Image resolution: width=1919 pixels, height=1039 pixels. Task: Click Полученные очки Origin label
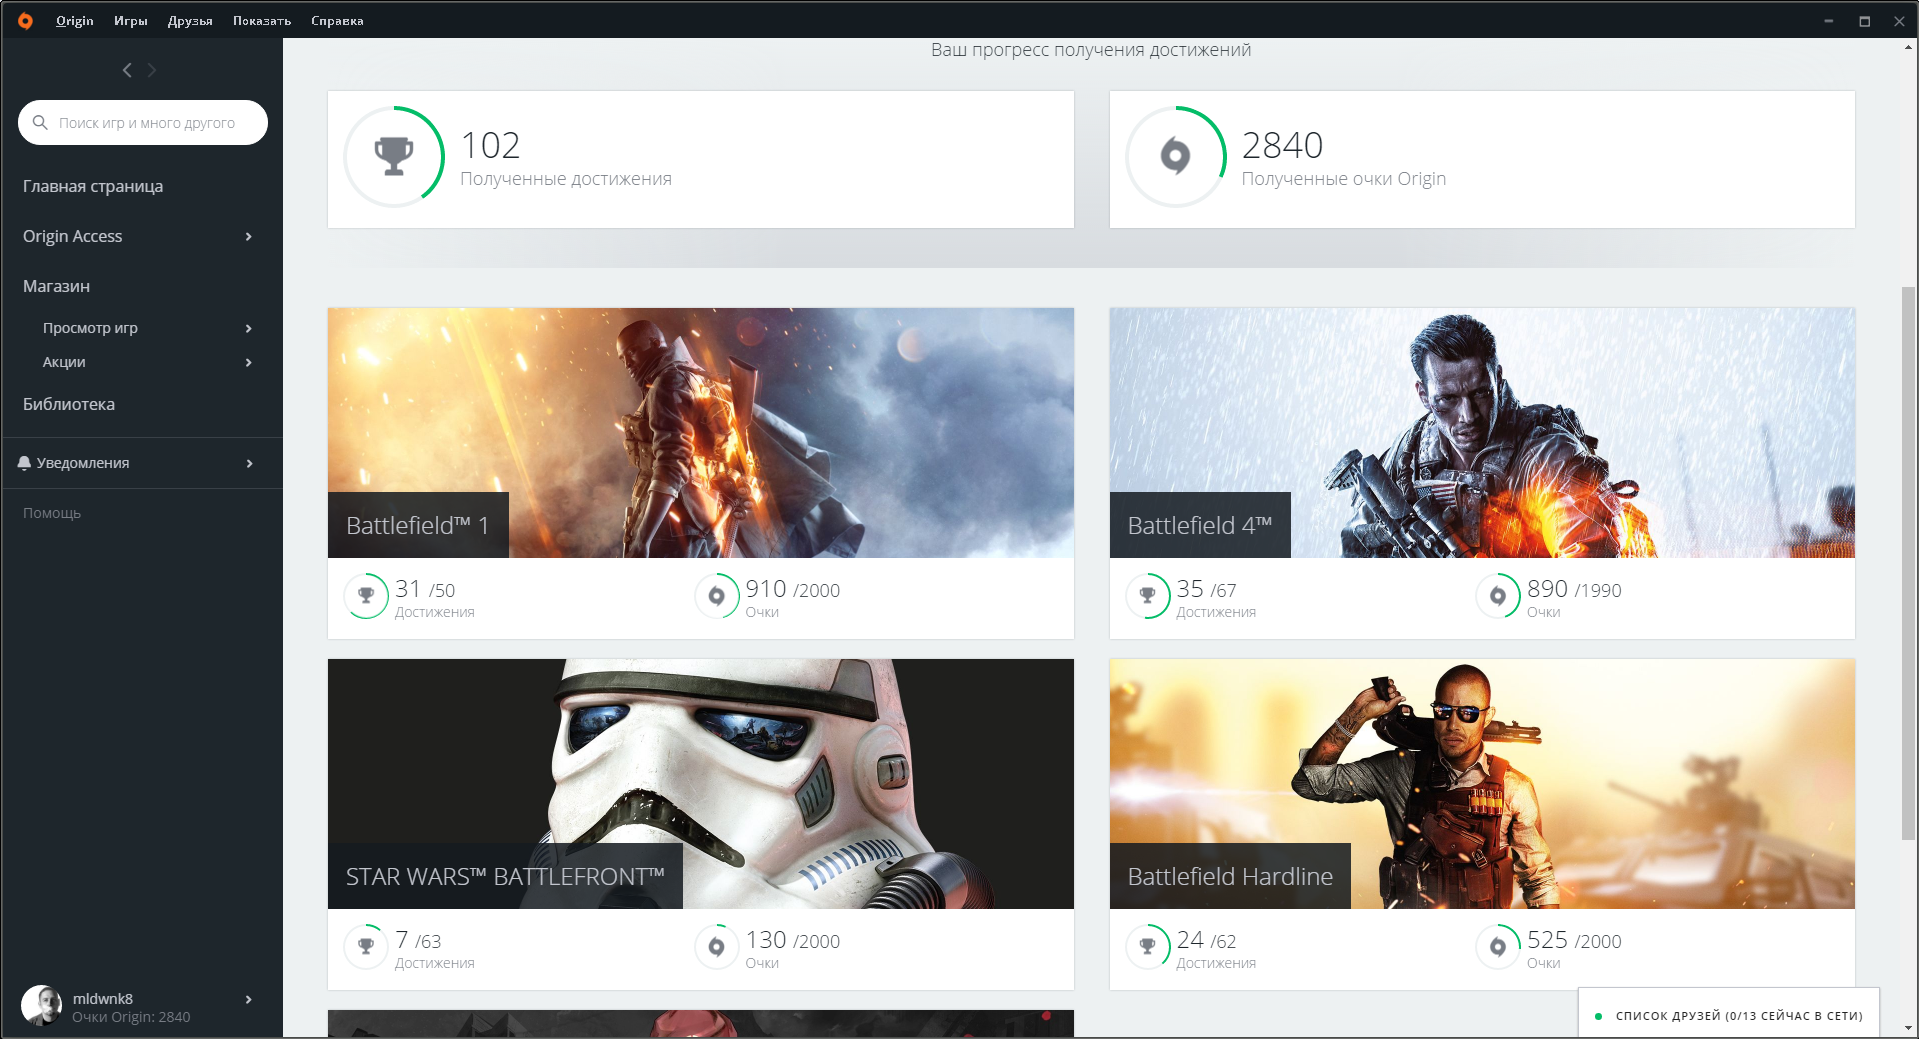[x=1344, y=179]
